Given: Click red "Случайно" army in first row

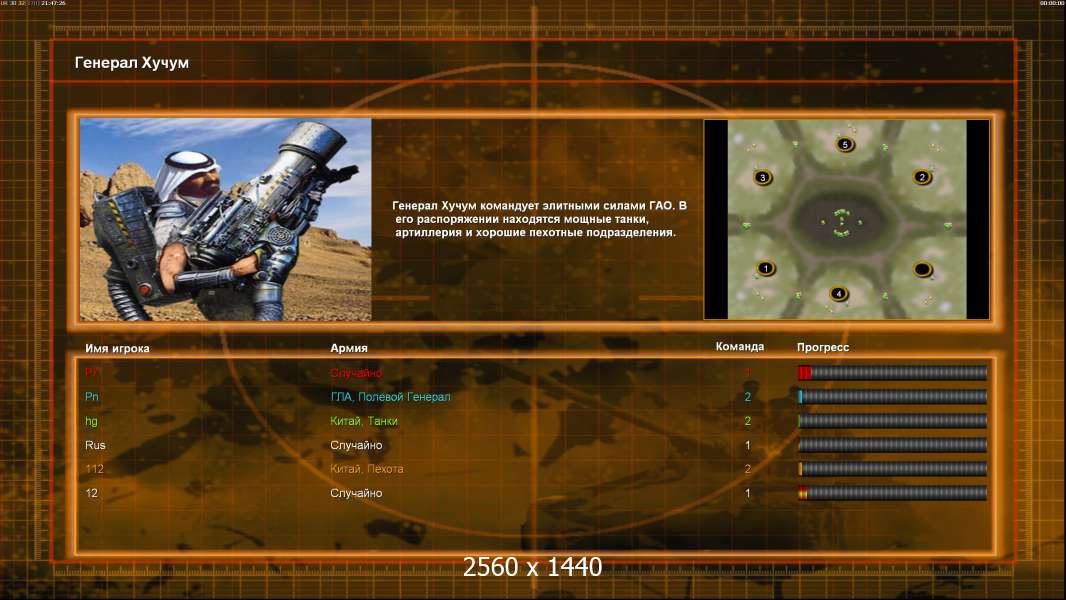Looking at the screenshot, I should tap(356, 372).
